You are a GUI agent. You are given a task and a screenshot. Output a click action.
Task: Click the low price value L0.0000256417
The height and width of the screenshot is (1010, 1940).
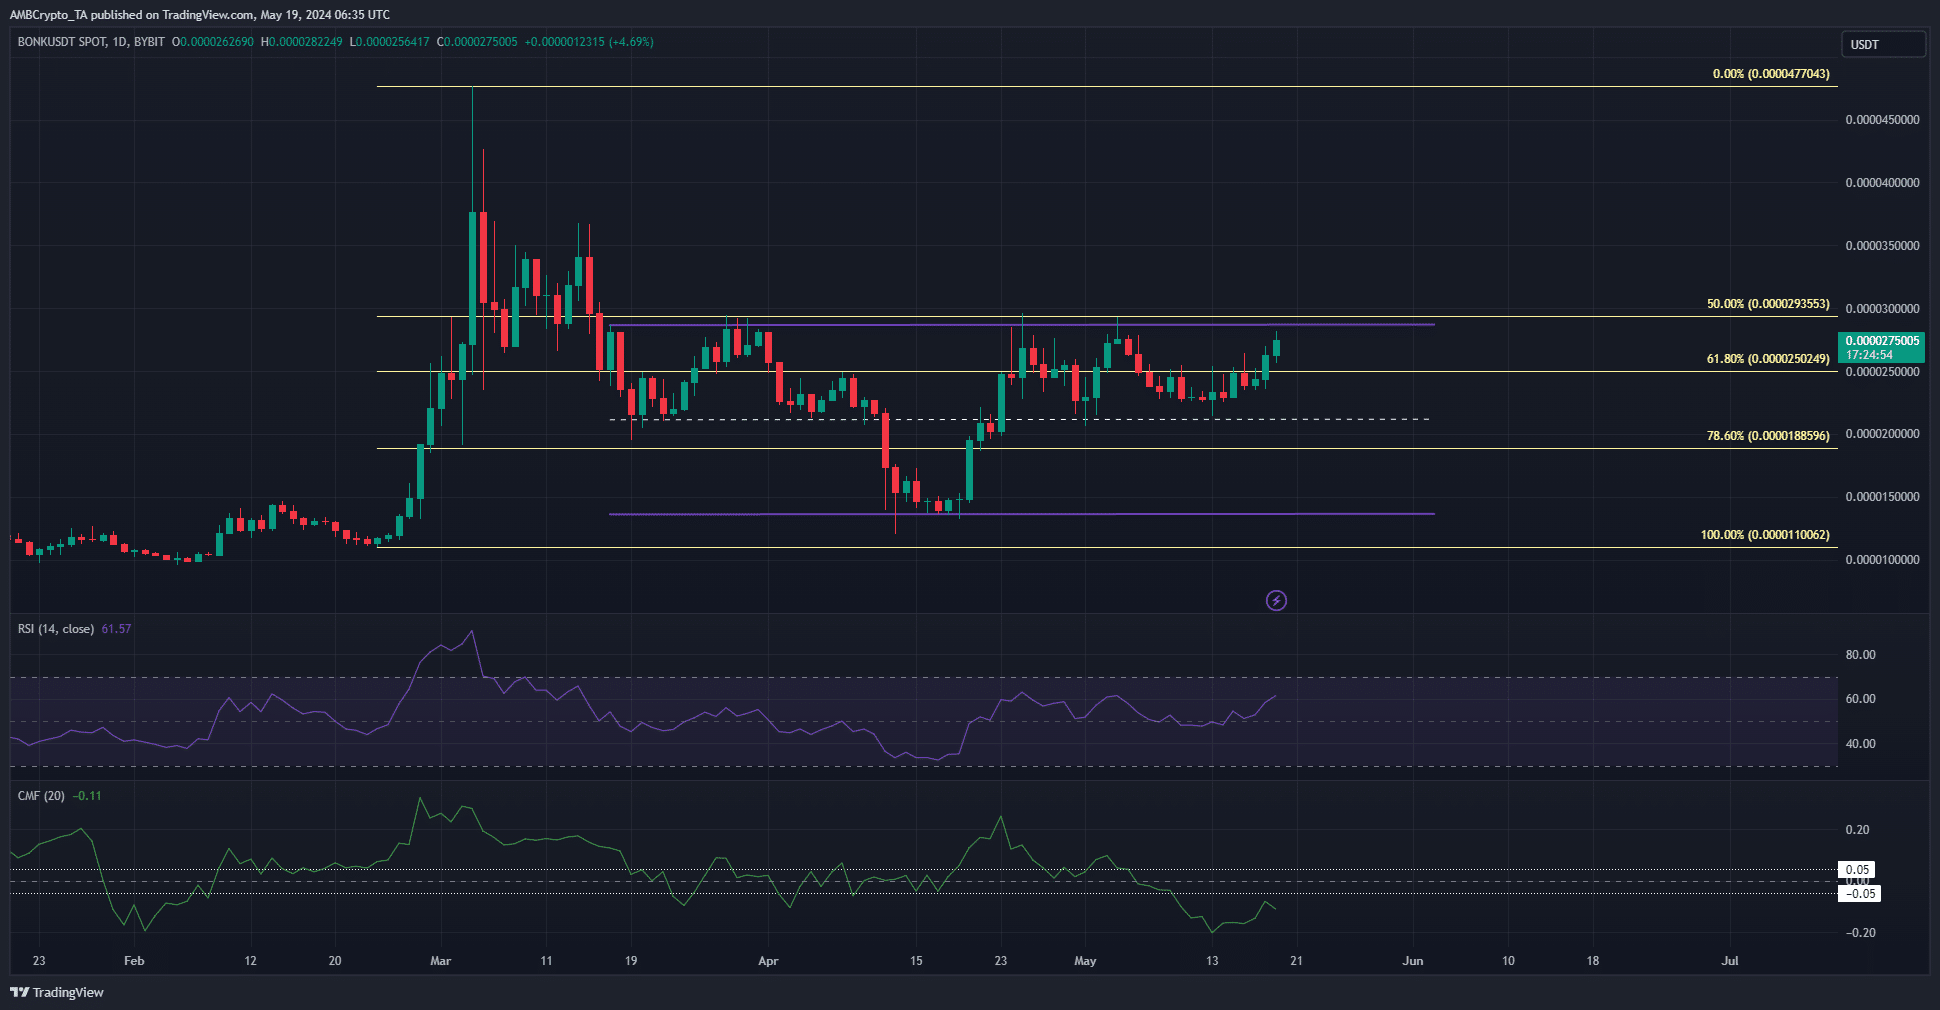point(389,42)
